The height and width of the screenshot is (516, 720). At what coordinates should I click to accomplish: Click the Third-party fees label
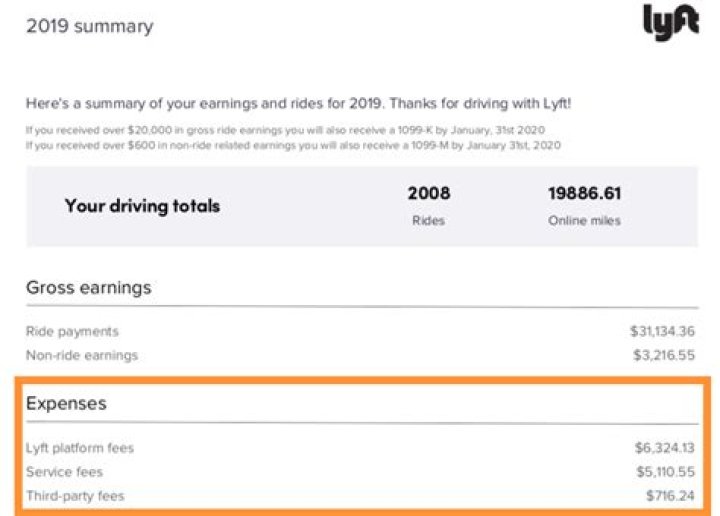click(x=76, y=496)
